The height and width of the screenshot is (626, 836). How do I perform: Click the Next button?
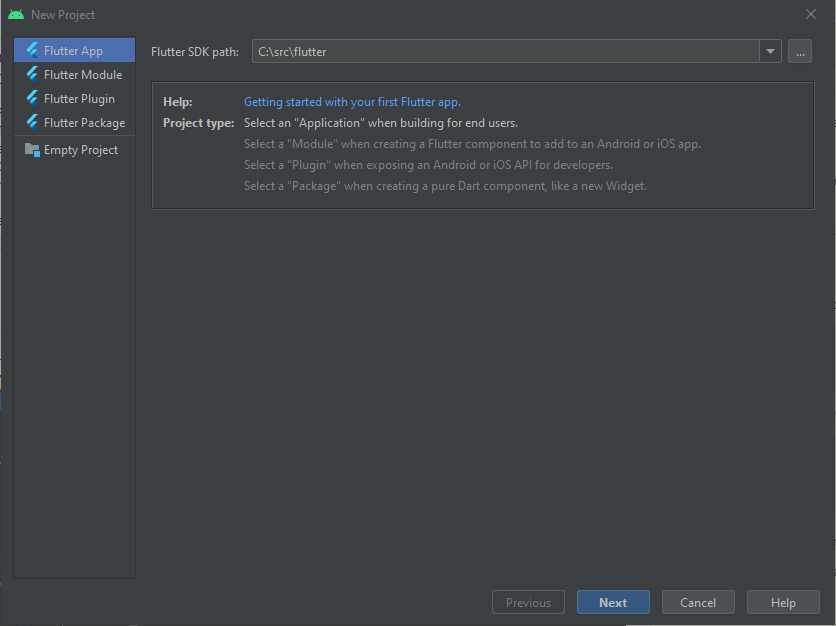coord(613,602)
